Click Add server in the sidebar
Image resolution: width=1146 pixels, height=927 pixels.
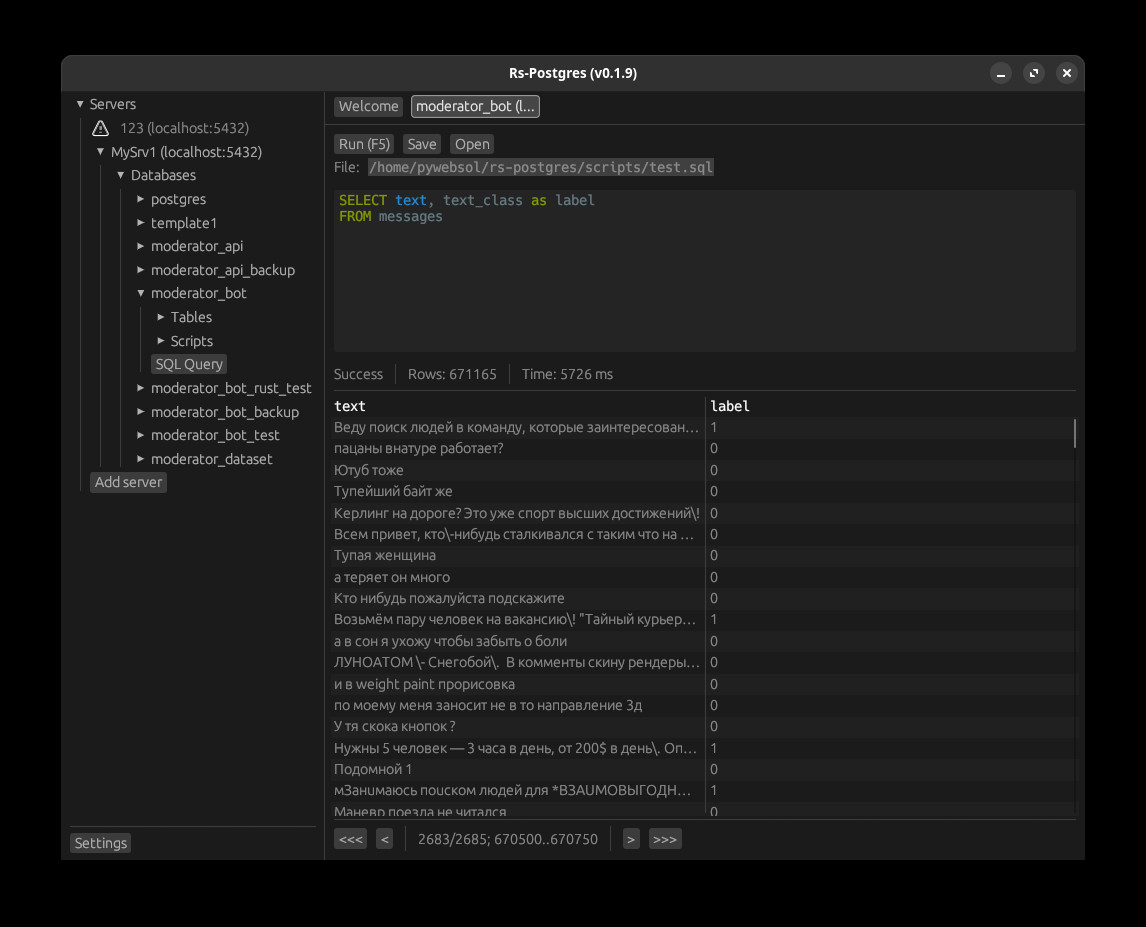tap(128, 482)
